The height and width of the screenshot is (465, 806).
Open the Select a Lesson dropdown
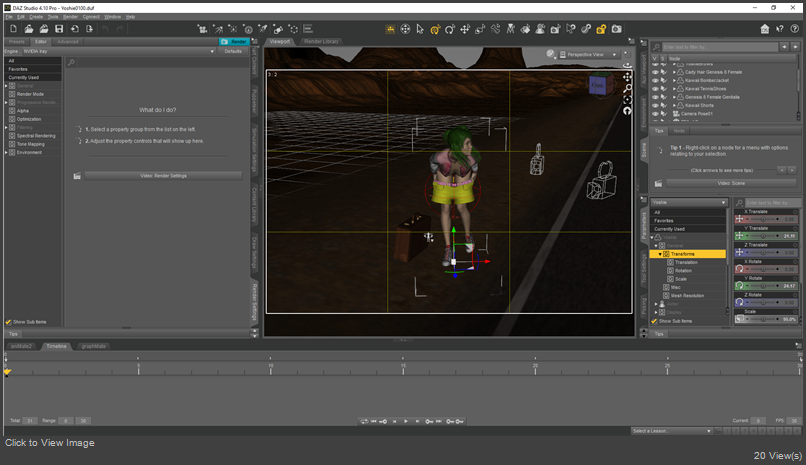671,431
